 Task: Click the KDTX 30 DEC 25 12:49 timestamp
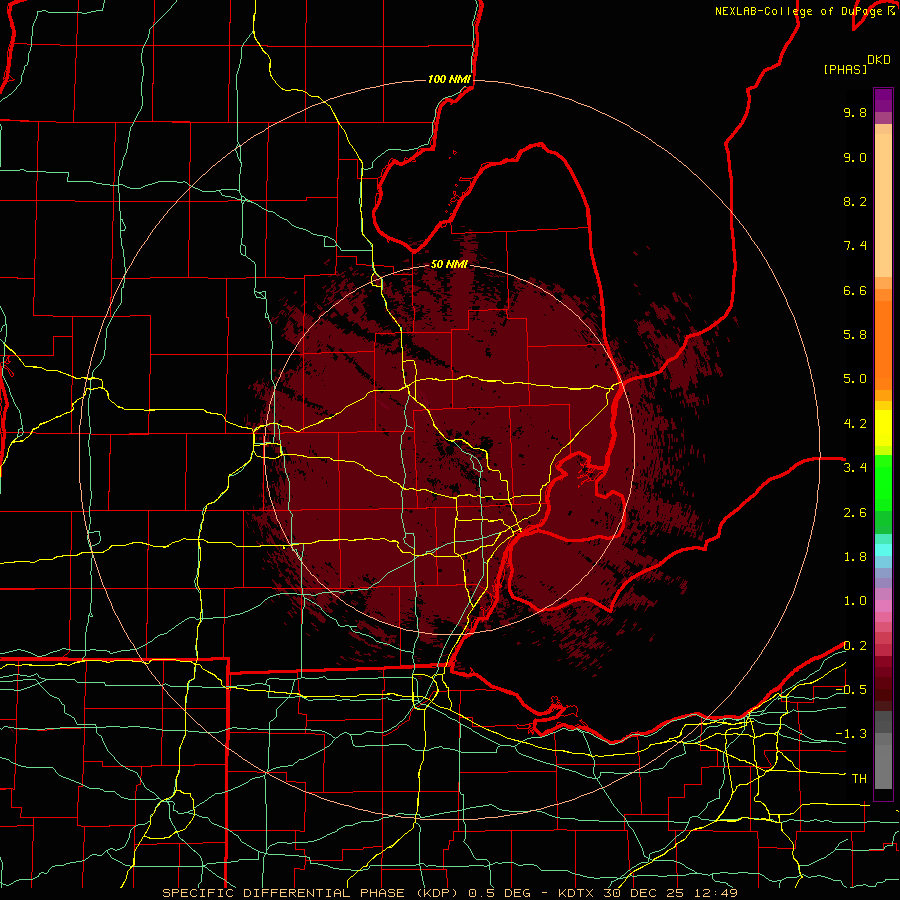647,893
